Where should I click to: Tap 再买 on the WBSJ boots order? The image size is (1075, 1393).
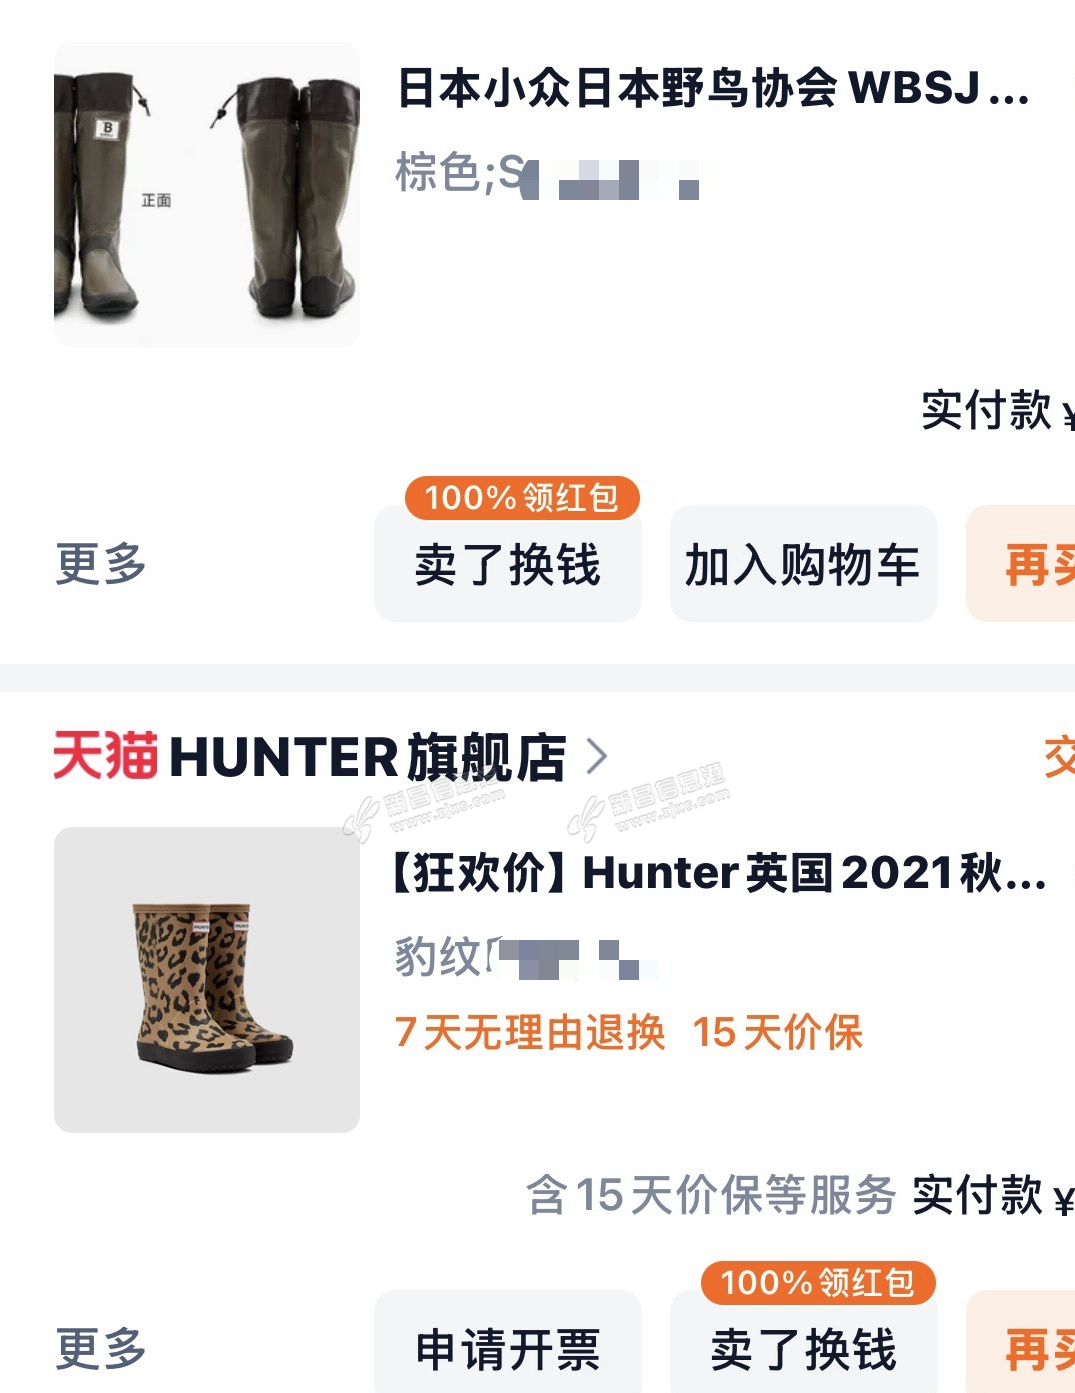click(1021, 564)
